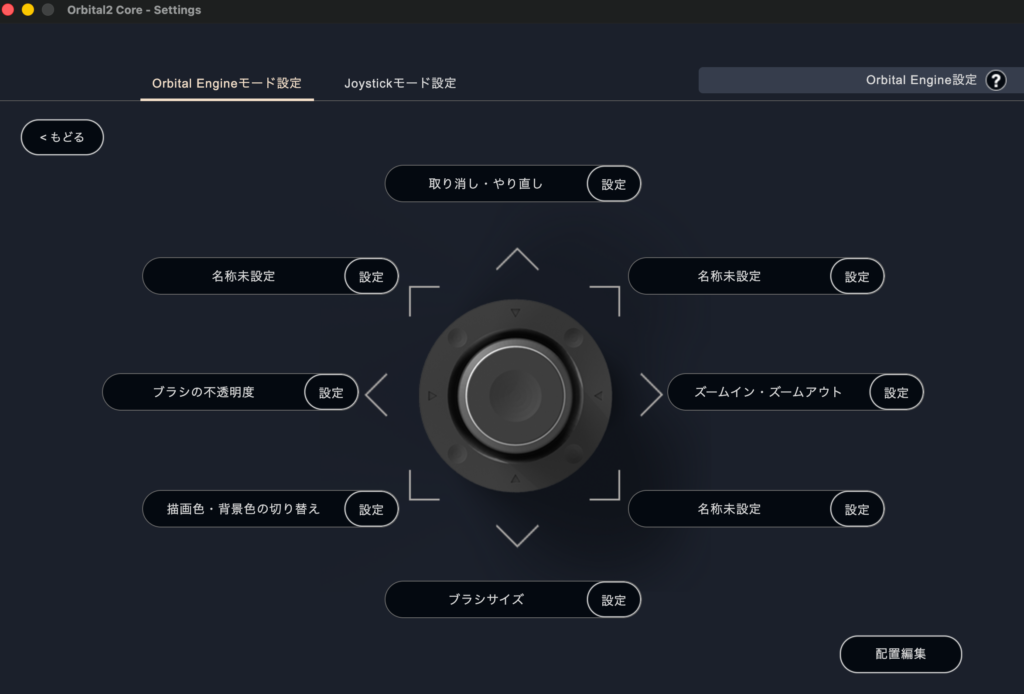Select the ズームイン・ズームアウト label
1024x694 pixels.
[768, 392]
